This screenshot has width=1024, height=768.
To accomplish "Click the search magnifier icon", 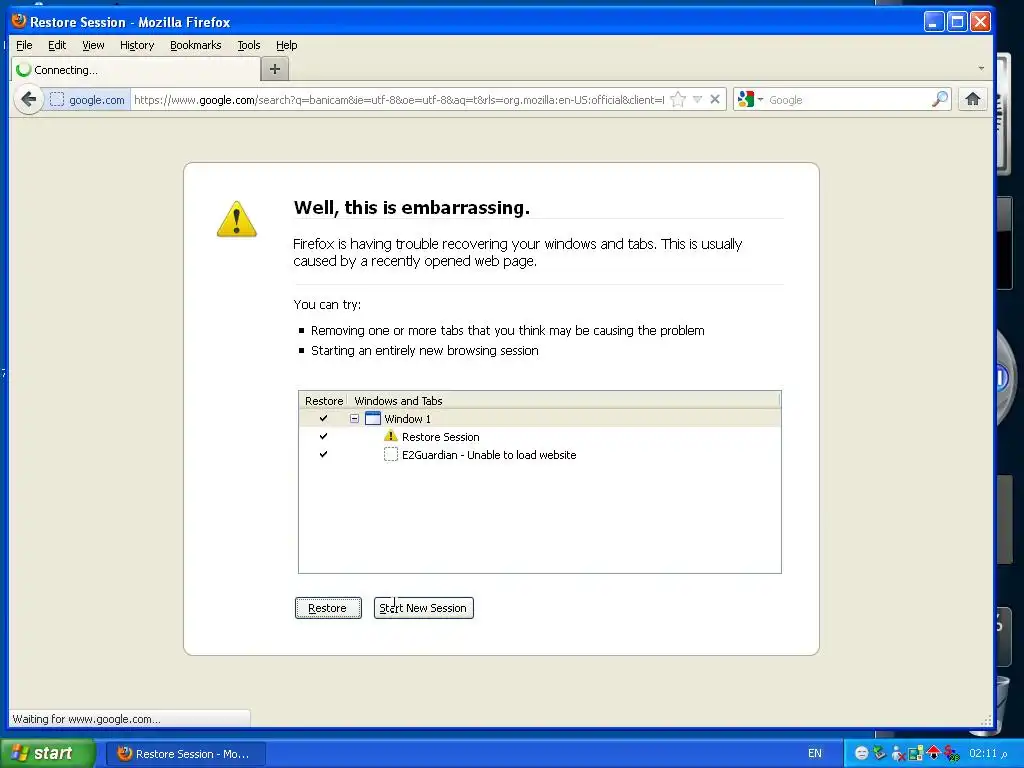I will tap(940, 99).
